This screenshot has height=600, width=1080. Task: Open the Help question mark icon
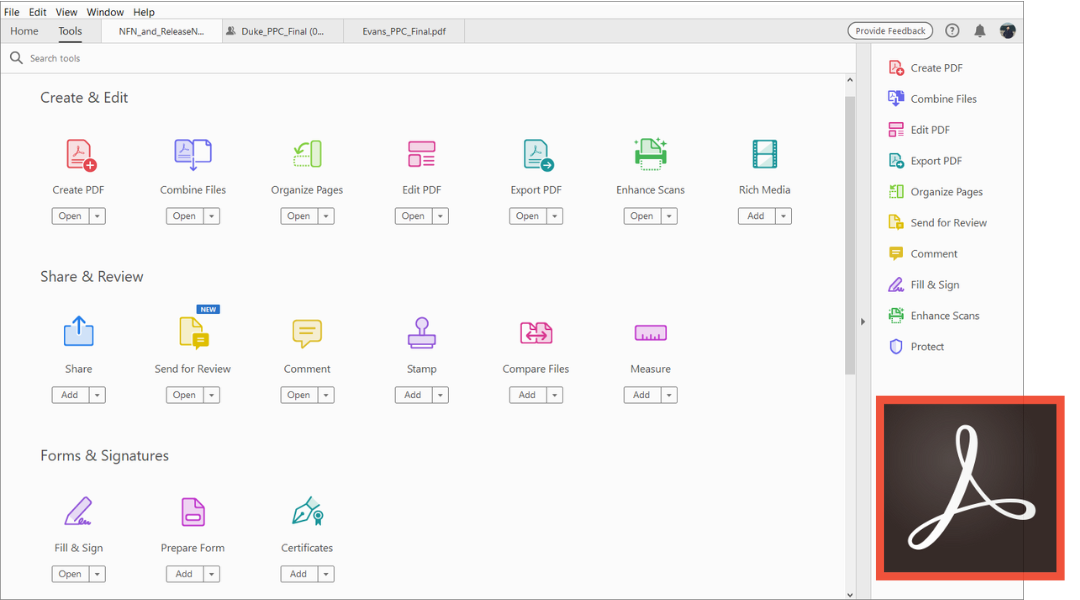[952, 31]
